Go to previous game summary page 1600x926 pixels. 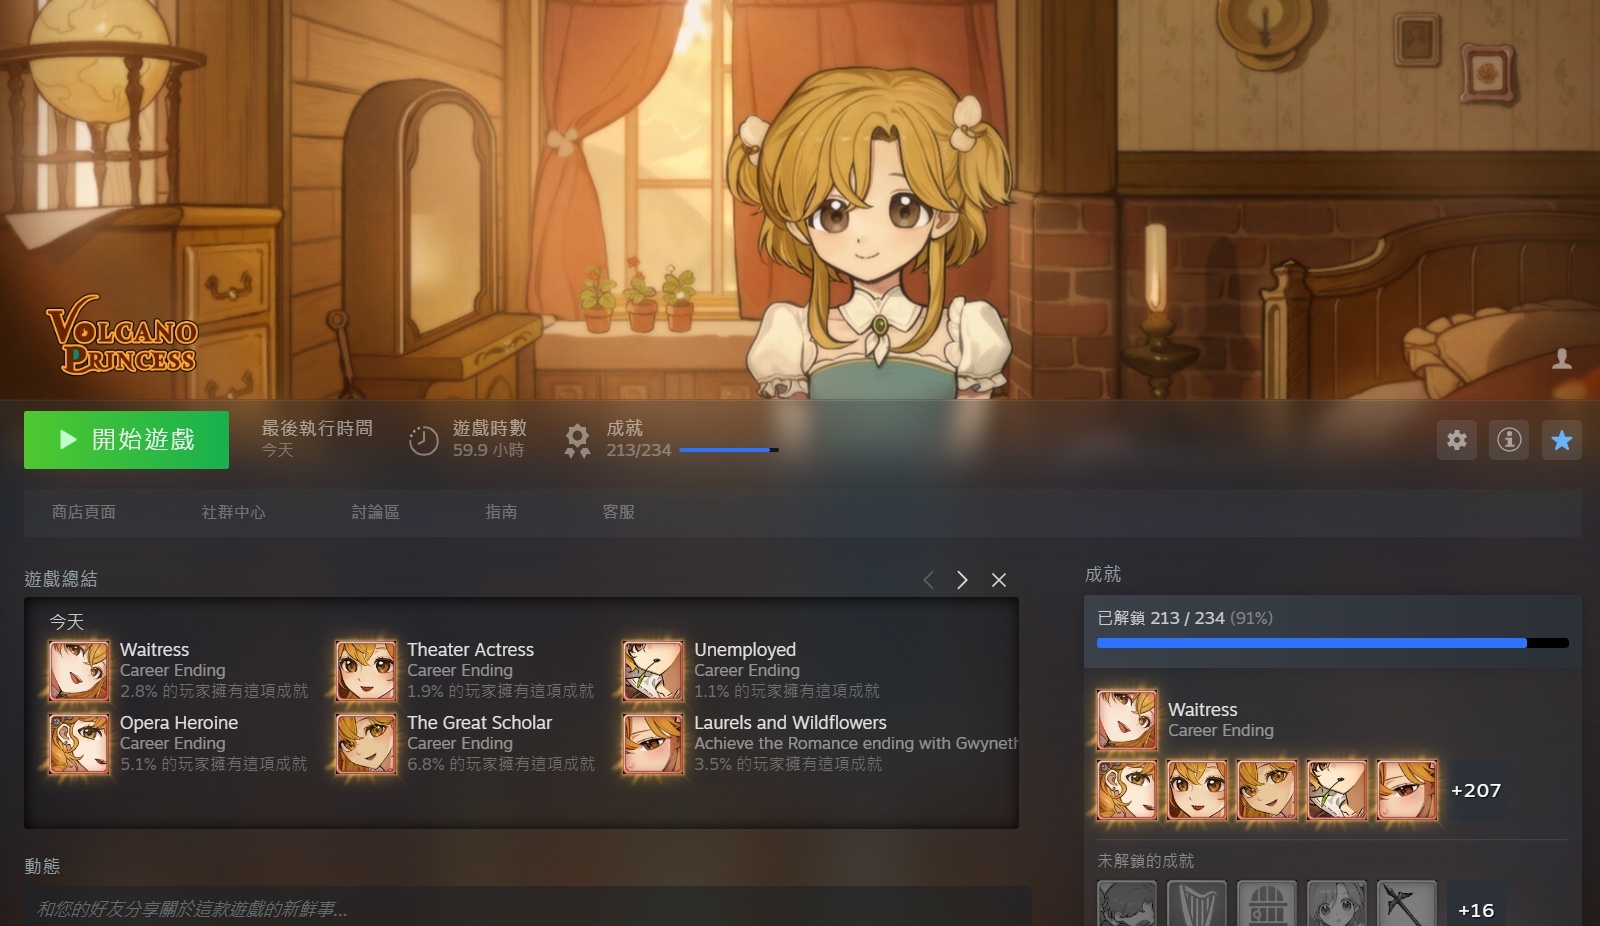[x=929, y=580]
